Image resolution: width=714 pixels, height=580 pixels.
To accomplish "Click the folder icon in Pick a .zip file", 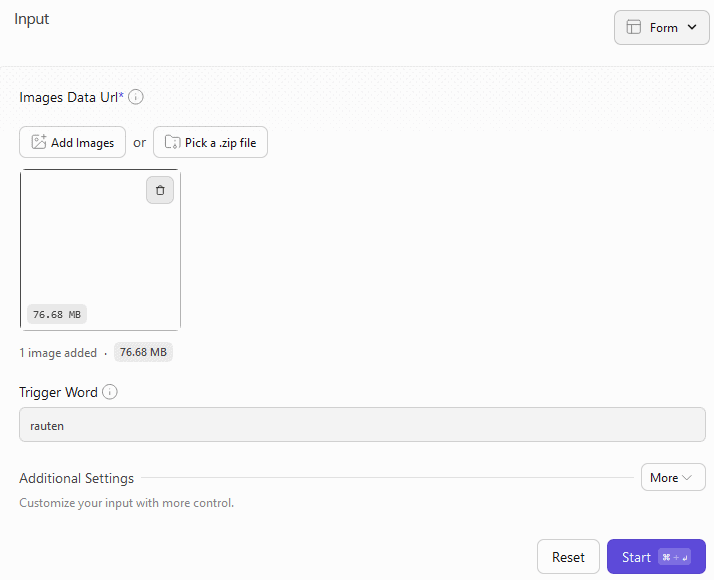I will click(172, 143).
